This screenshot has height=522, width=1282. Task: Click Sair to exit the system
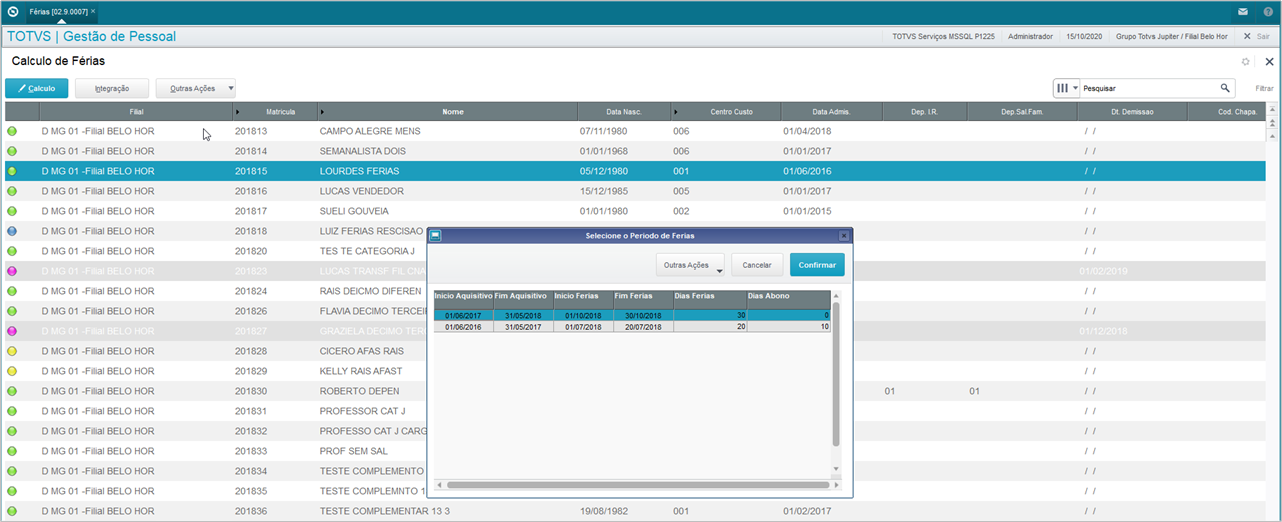[x=1256, y=36]
